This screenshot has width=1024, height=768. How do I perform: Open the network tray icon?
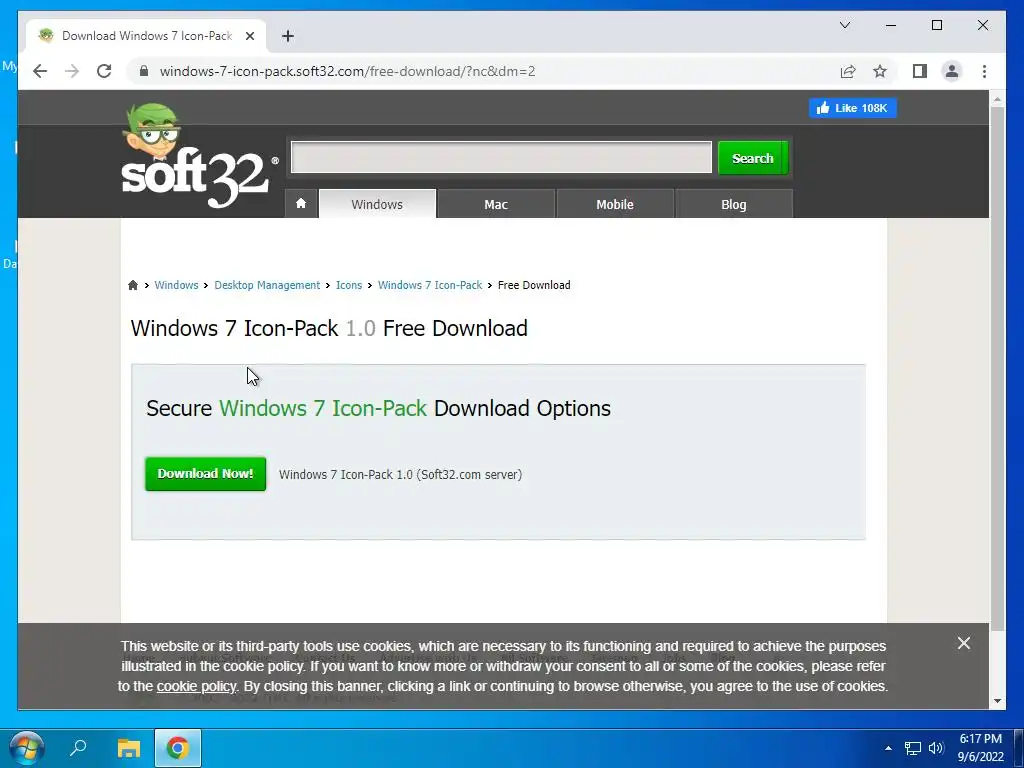[912, 748]
